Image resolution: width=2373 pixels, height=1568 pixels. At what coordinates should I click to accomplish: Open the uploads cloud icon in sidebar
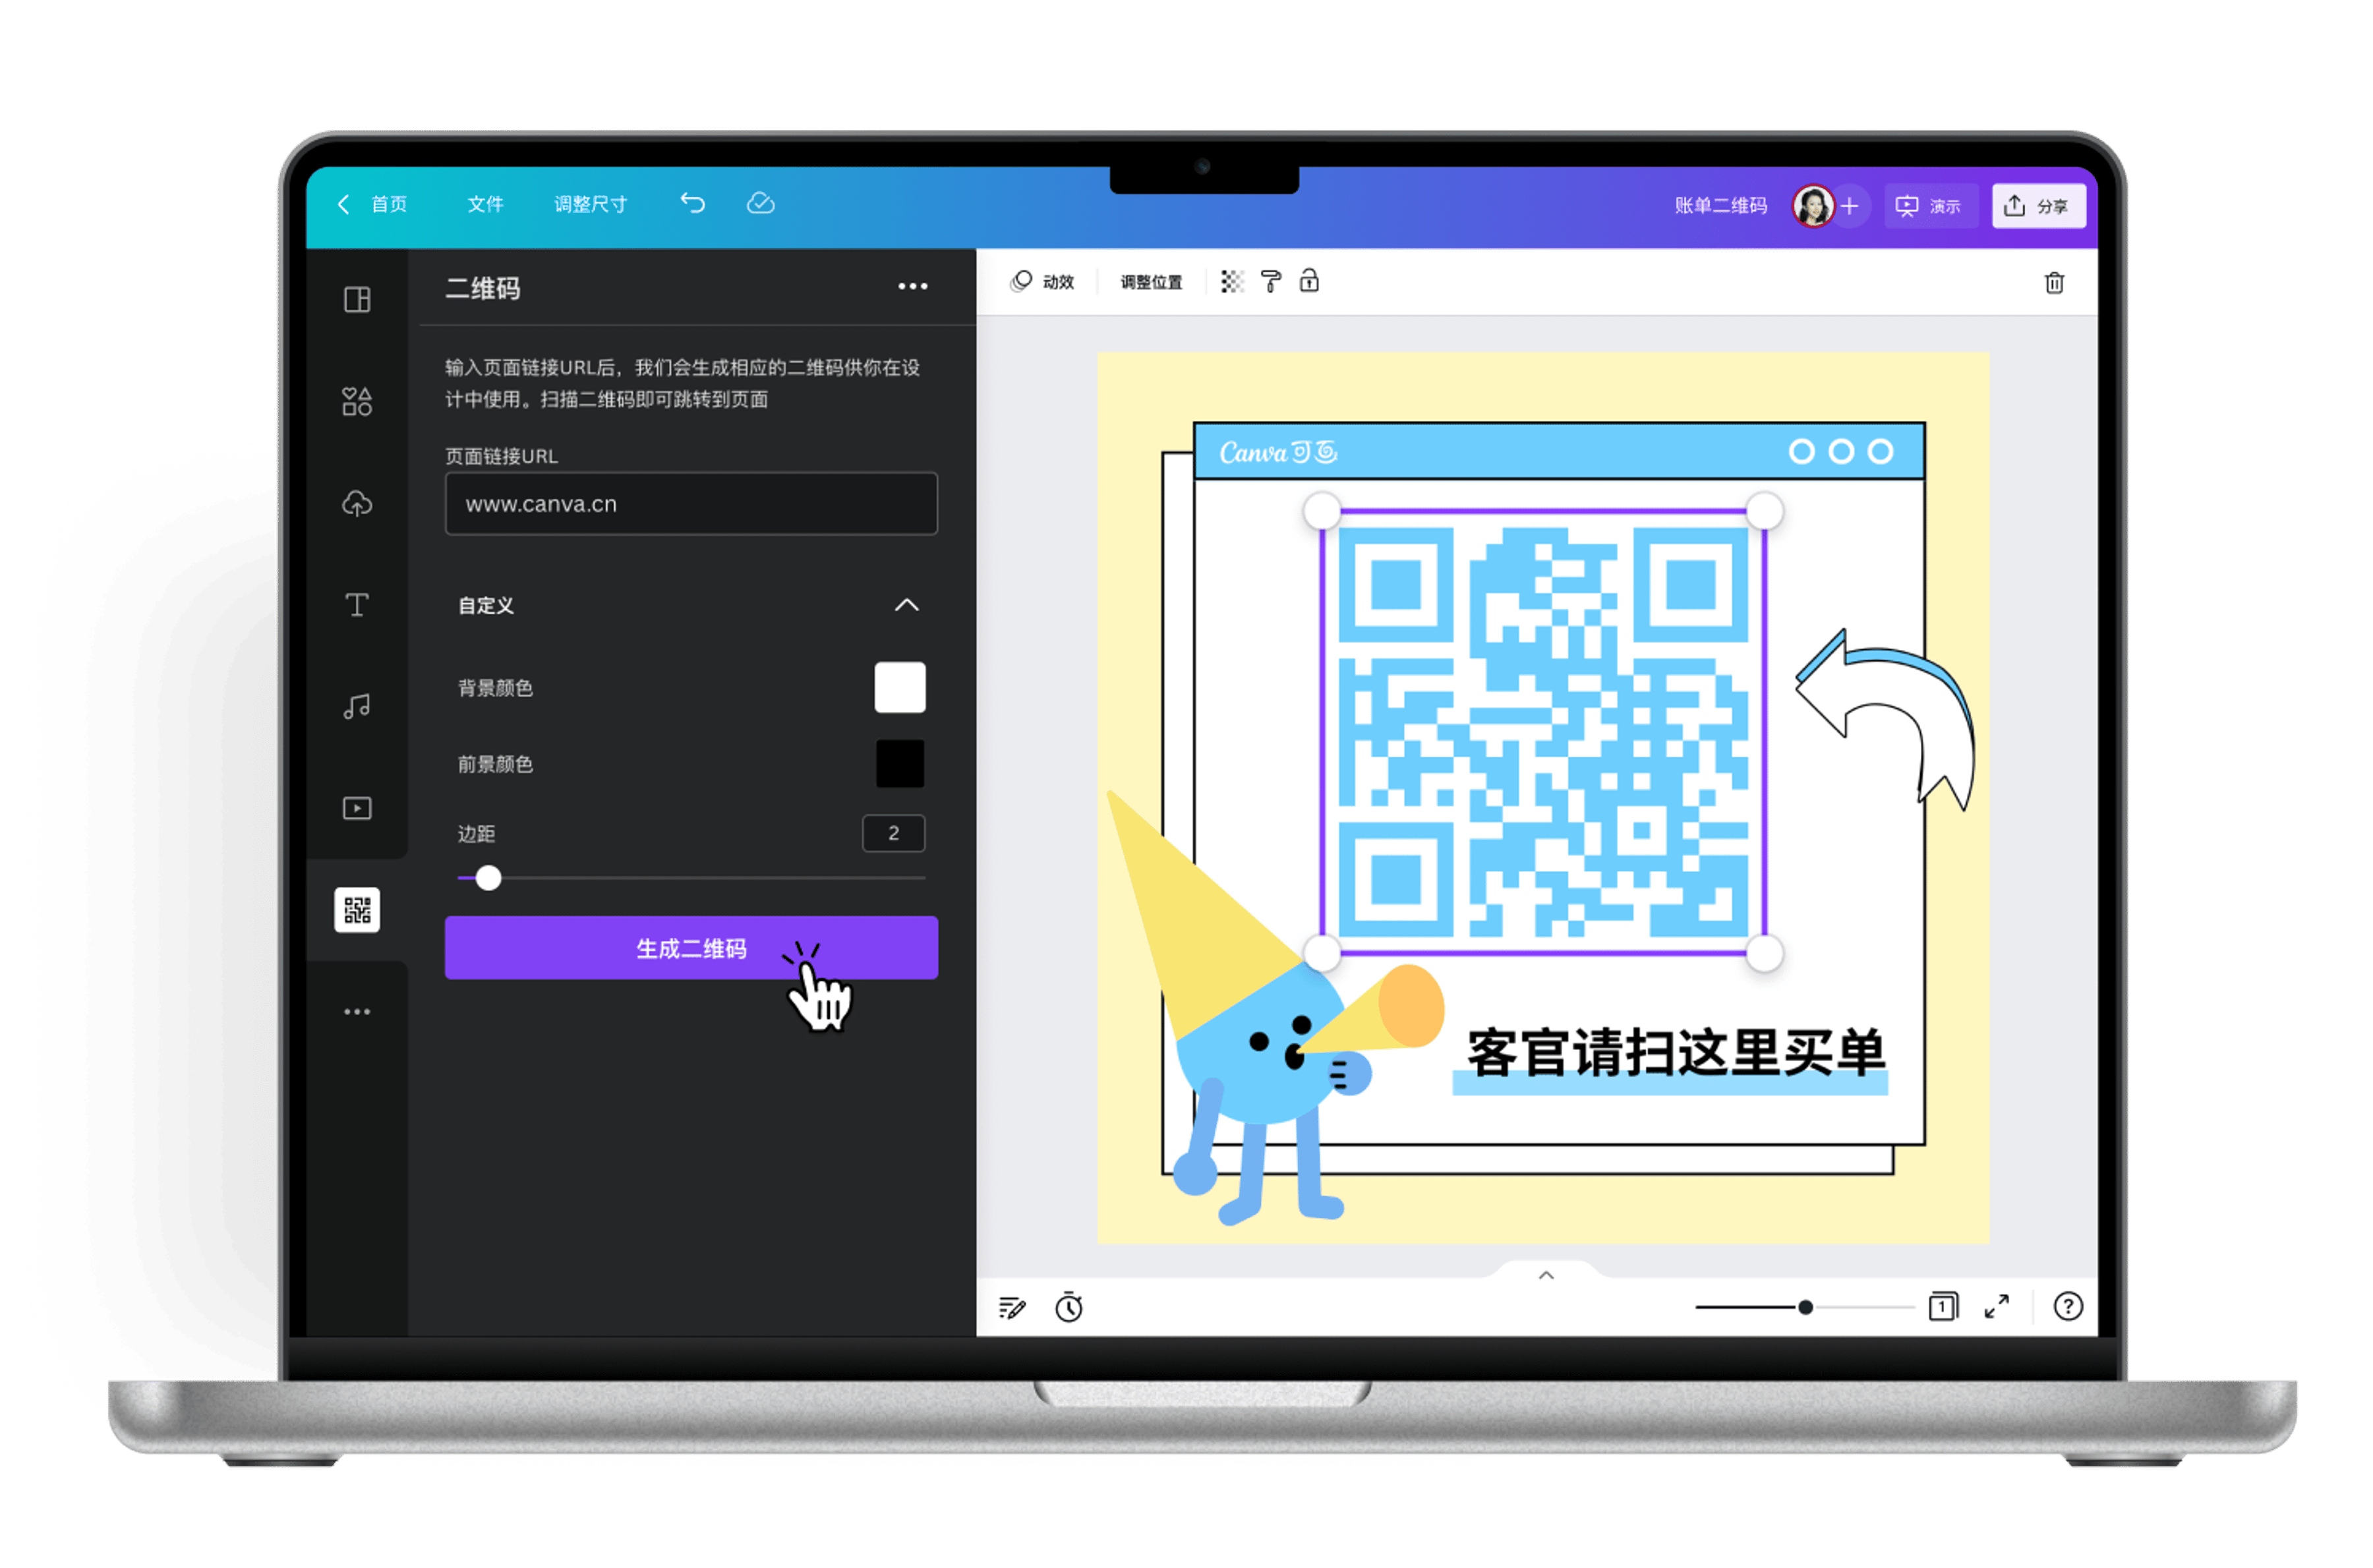pos(357,503)
